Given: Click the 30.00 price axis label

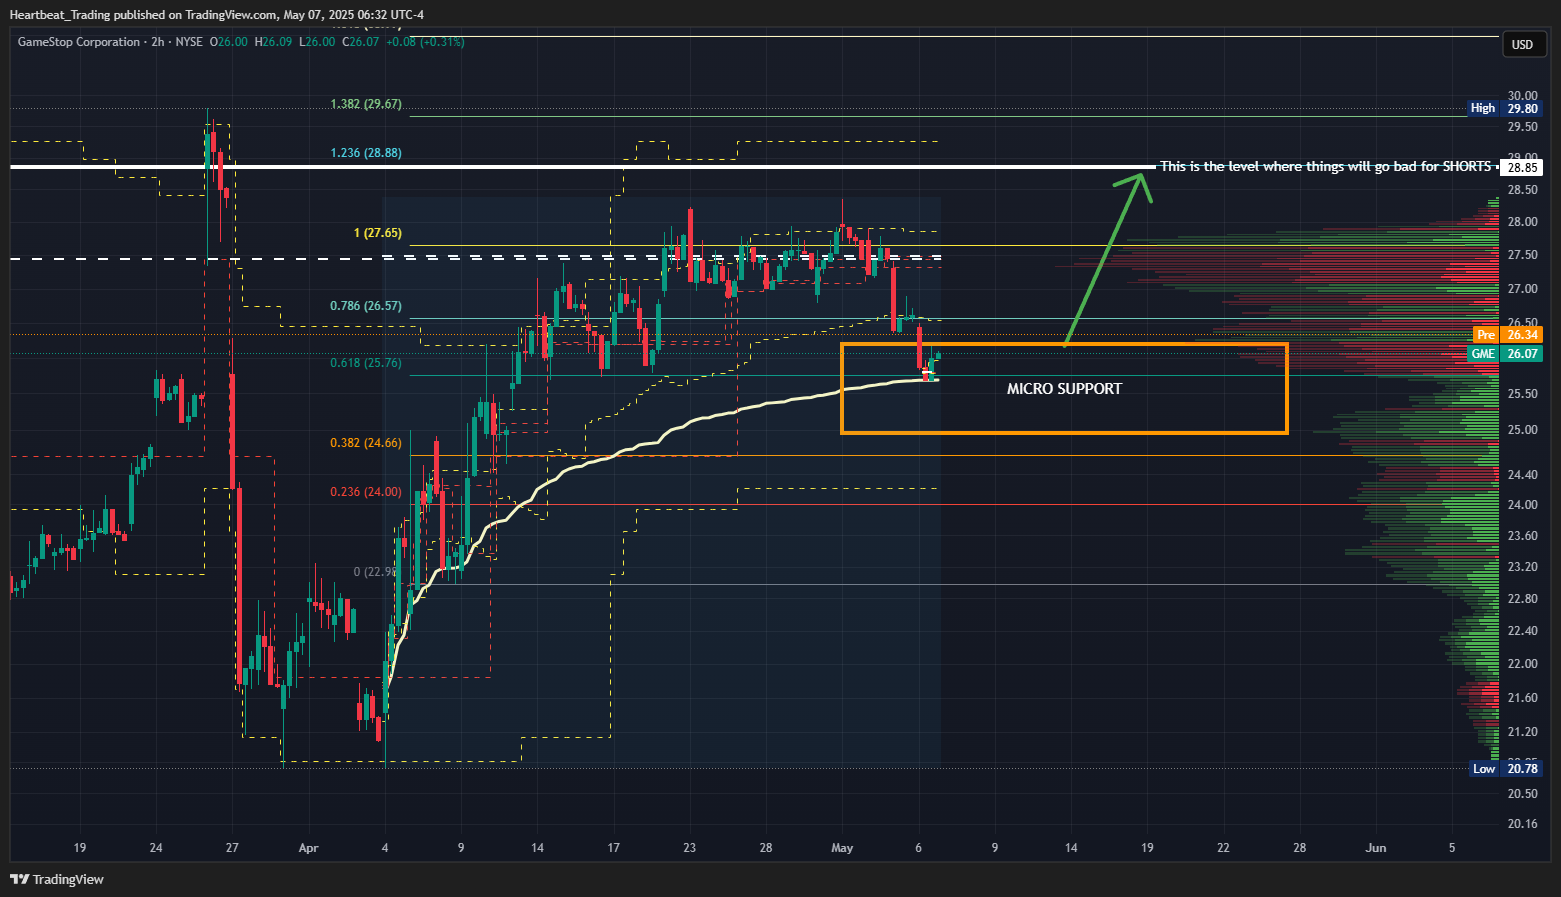Looking at the screenshot, I should click(1523, 96).
